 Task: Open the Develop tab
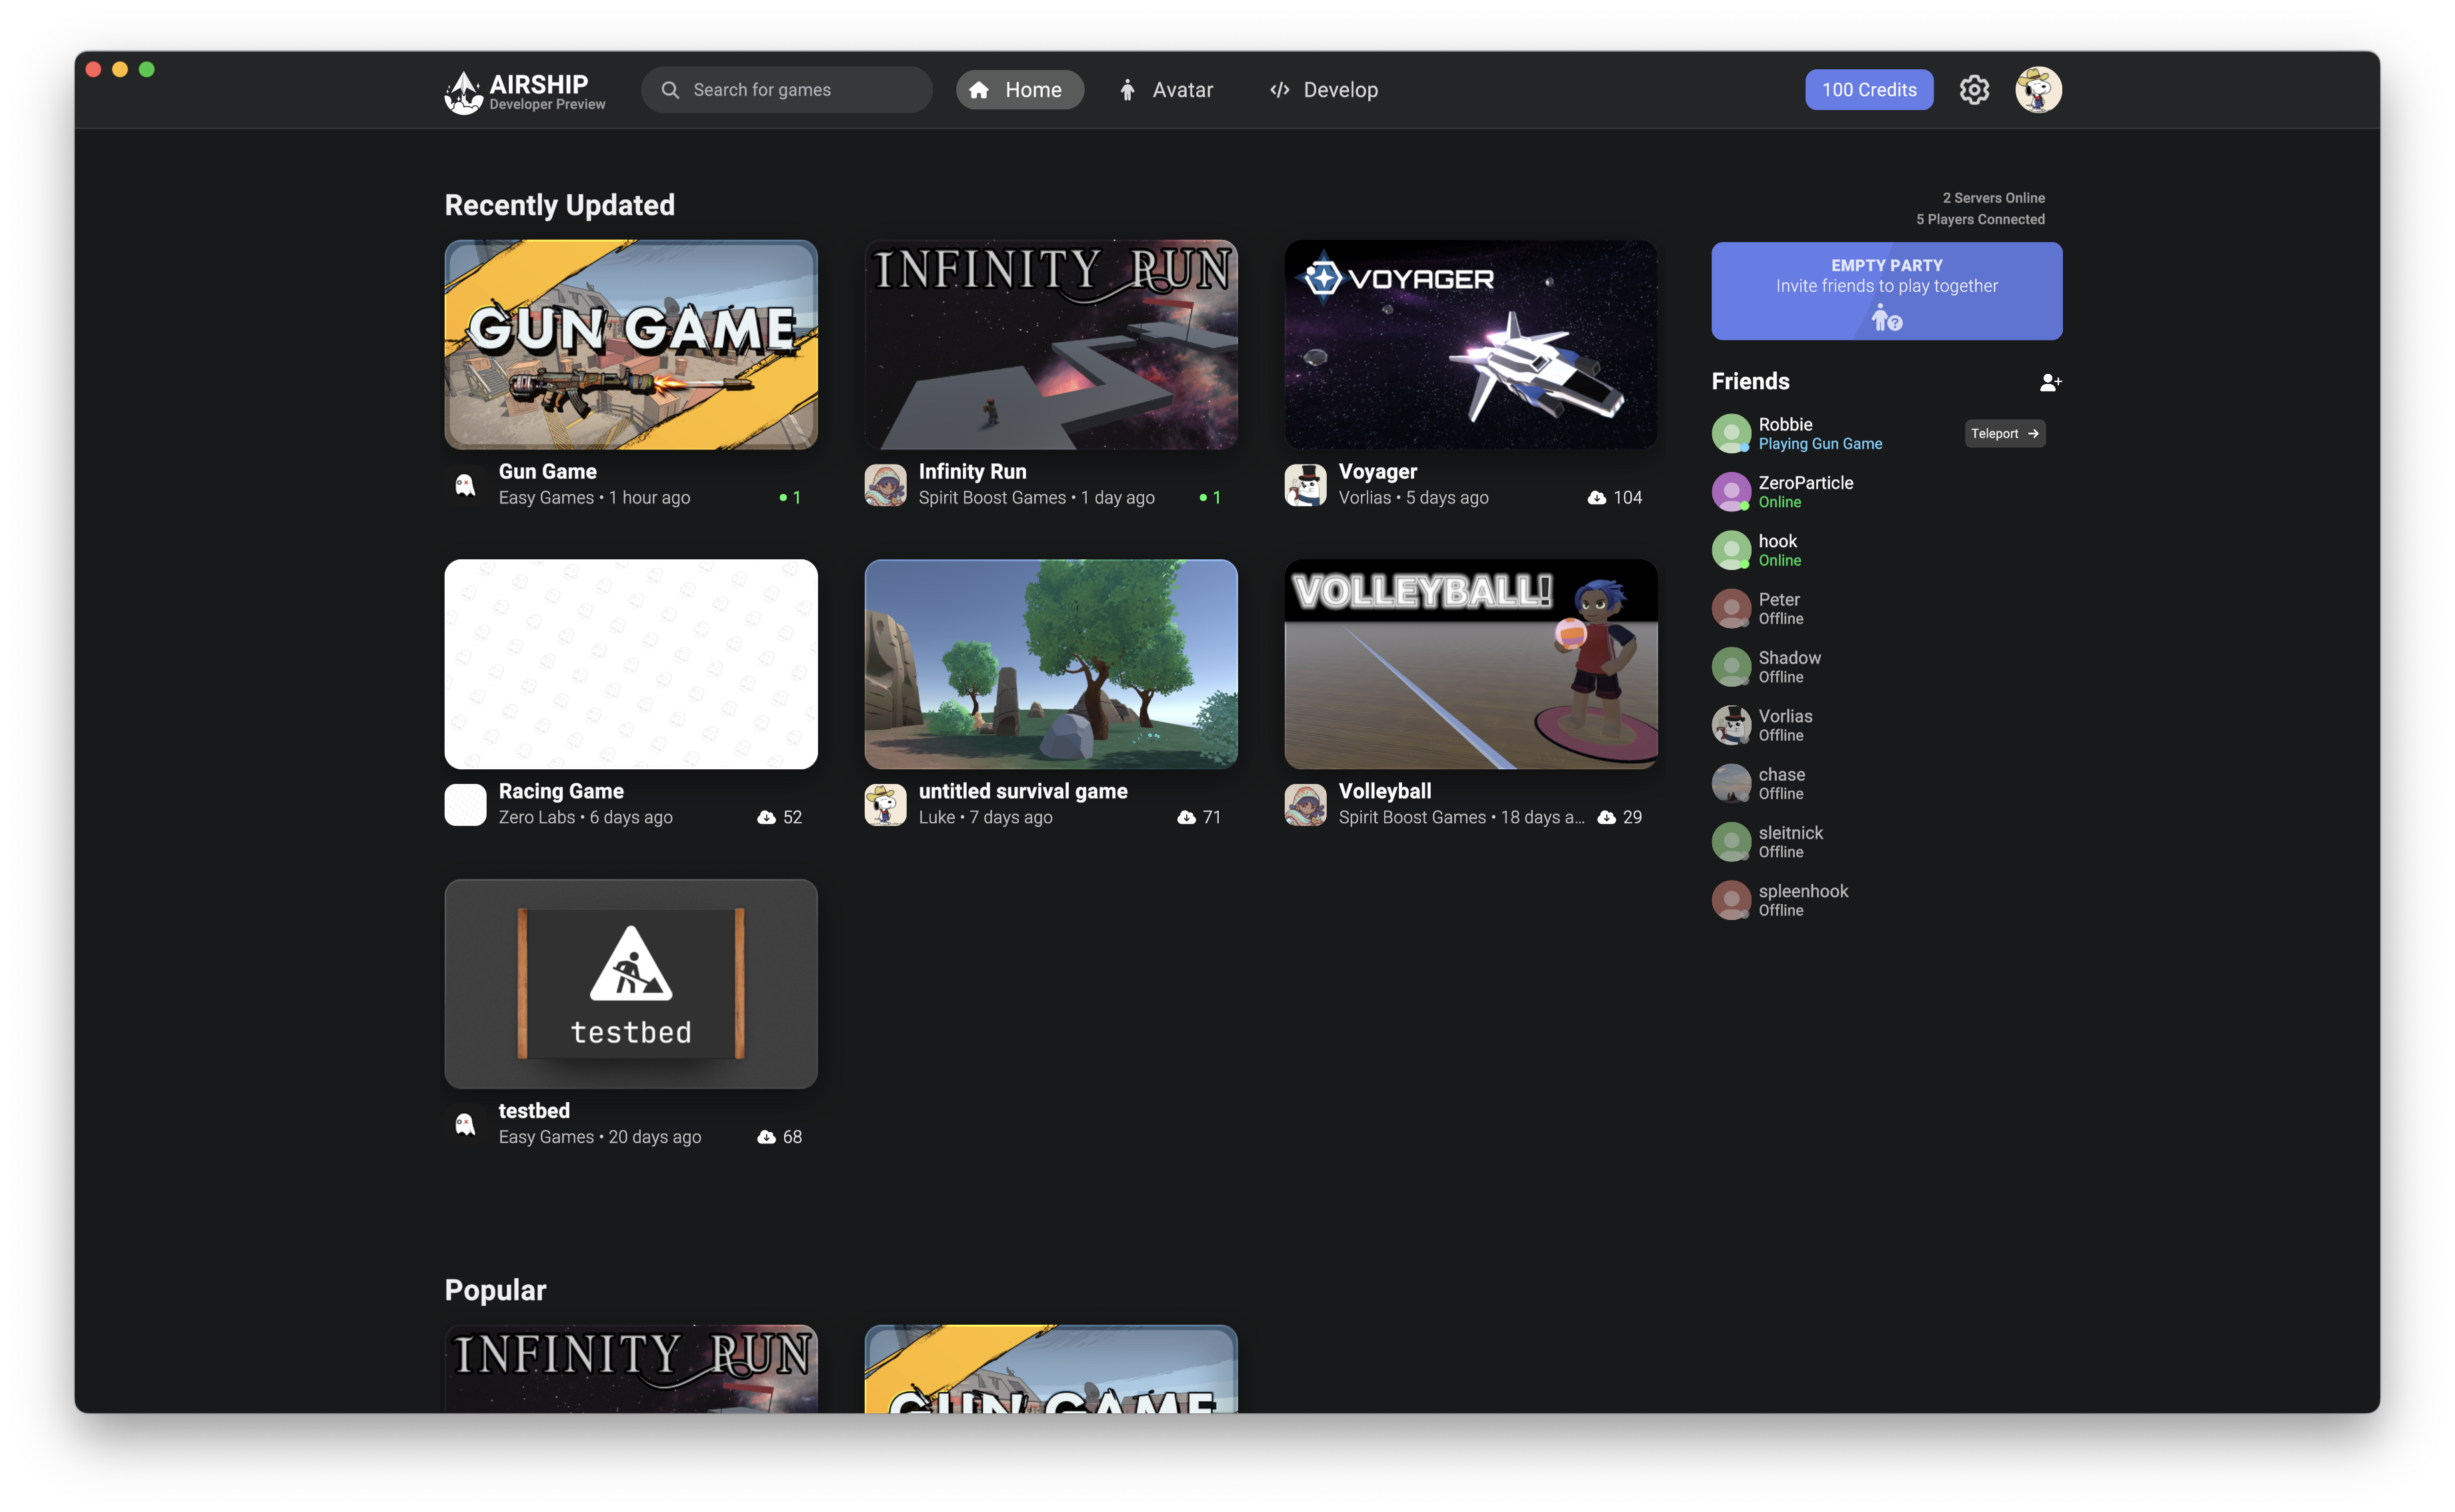click(x=1324, y=90)
